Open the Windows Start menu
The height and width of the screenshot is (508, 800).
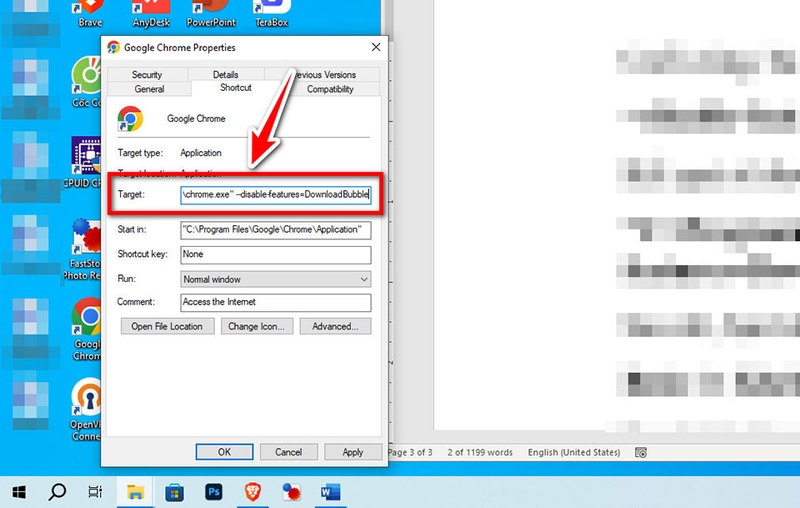[x=19, y=492]
